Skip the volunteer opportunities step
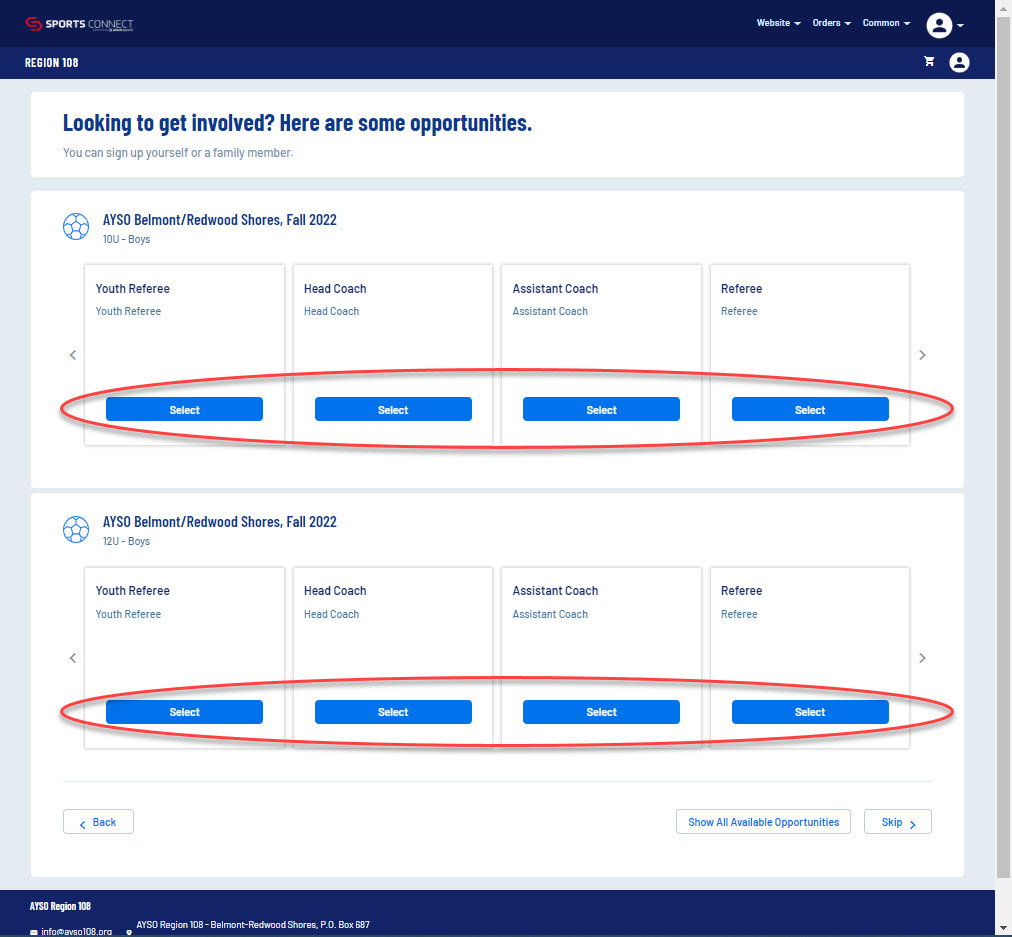Viewport: 1012px width, 937px height. click(x=898, y=821)
